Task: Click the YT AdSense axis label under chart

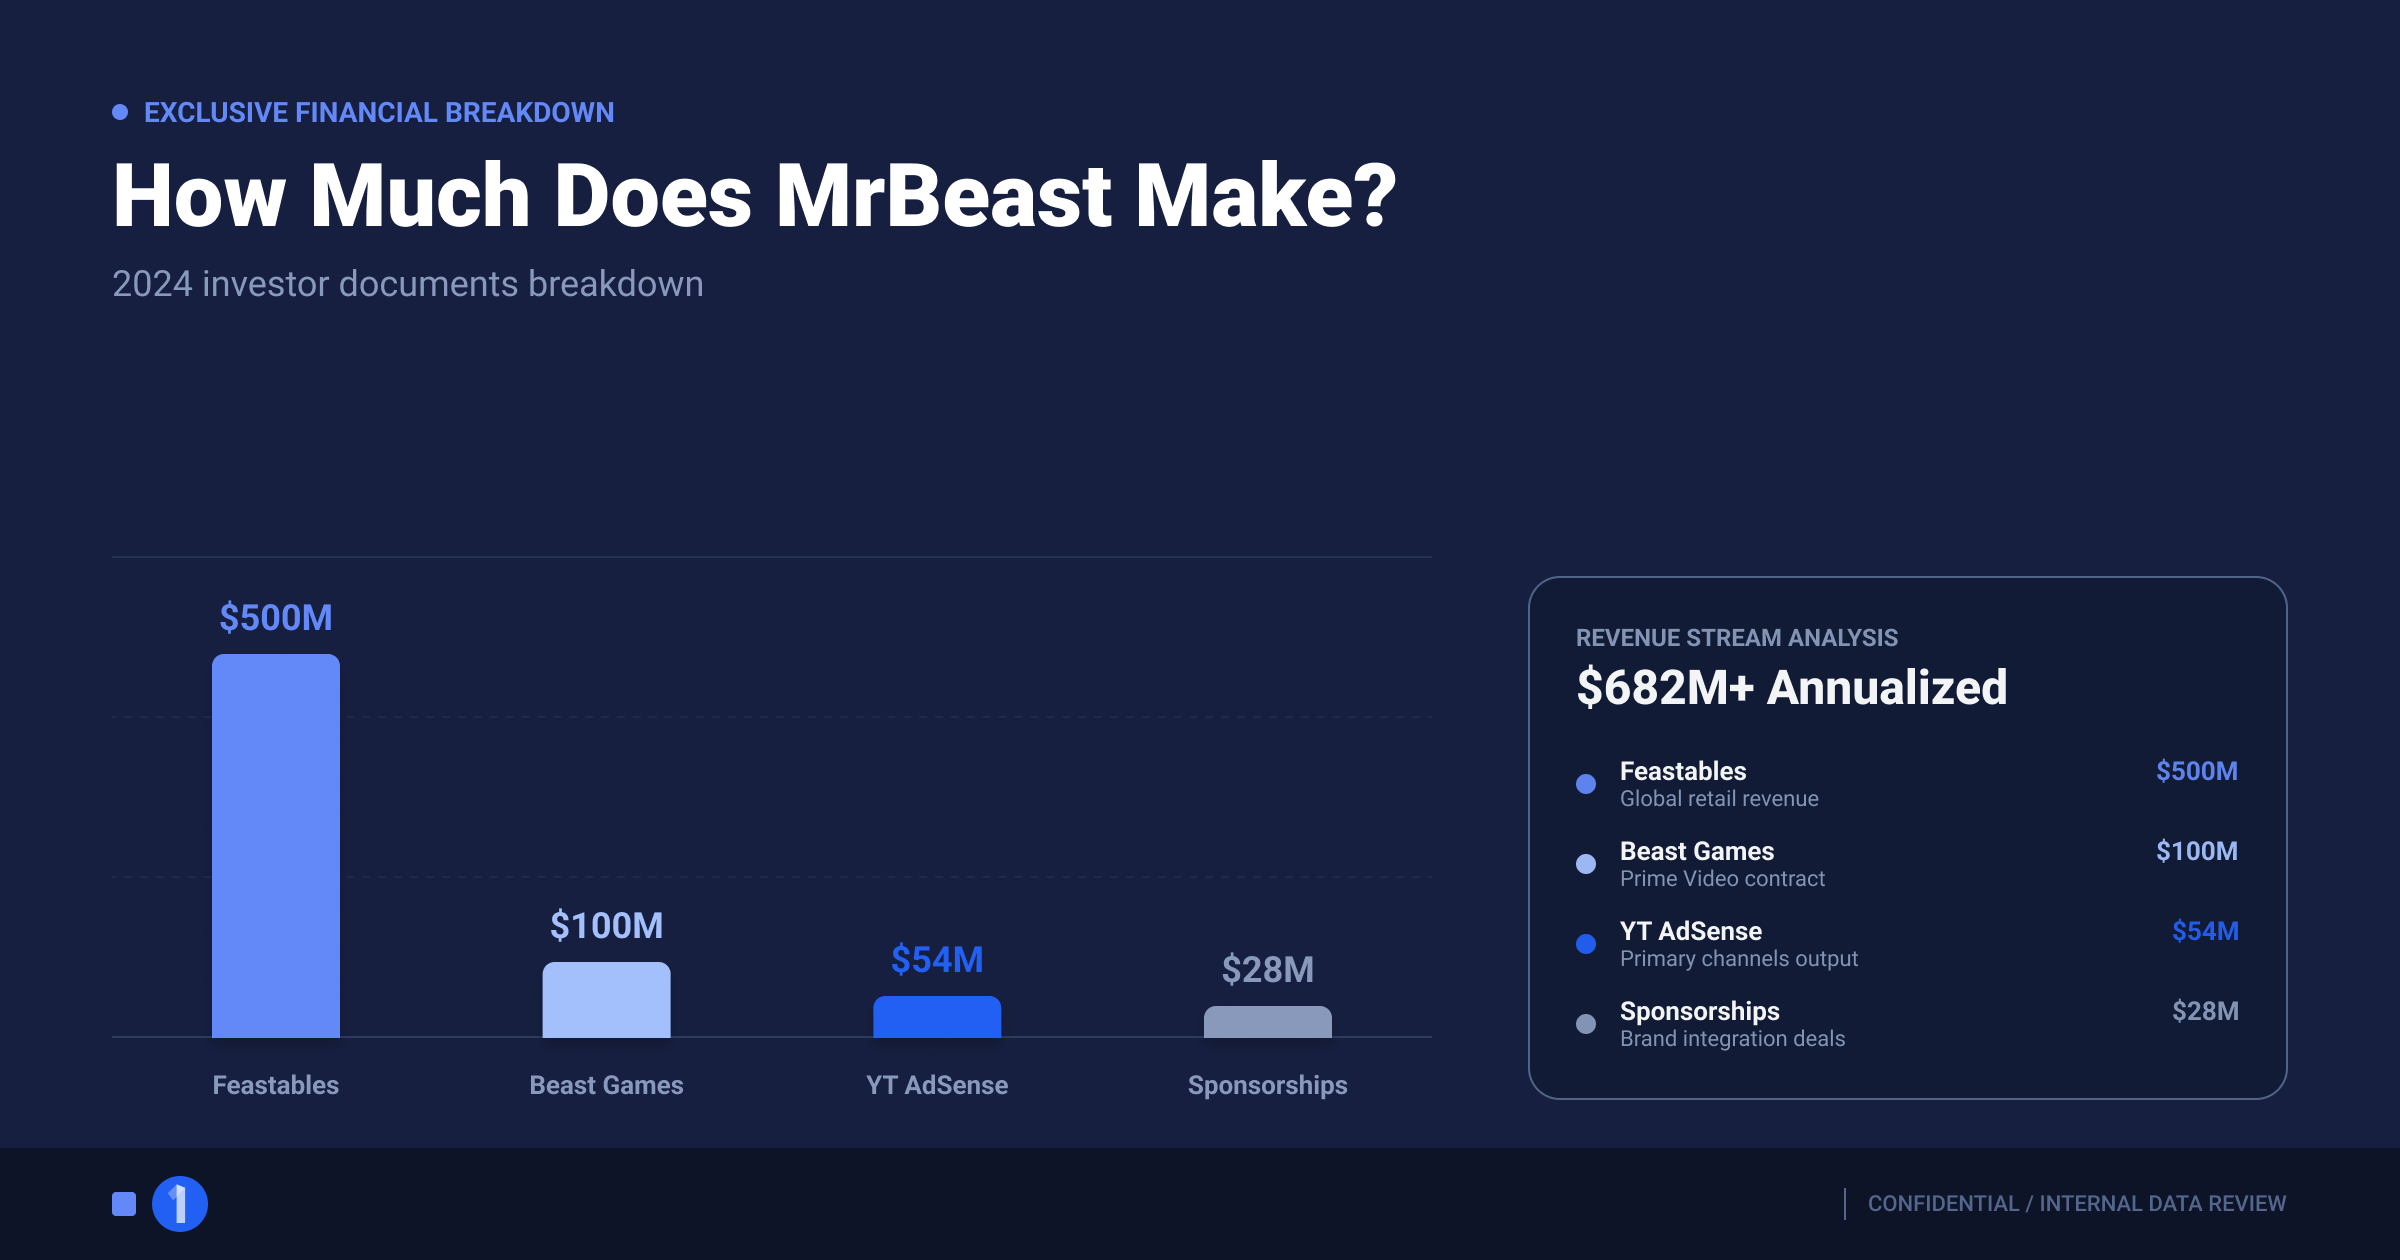Action: (937, 1085)
